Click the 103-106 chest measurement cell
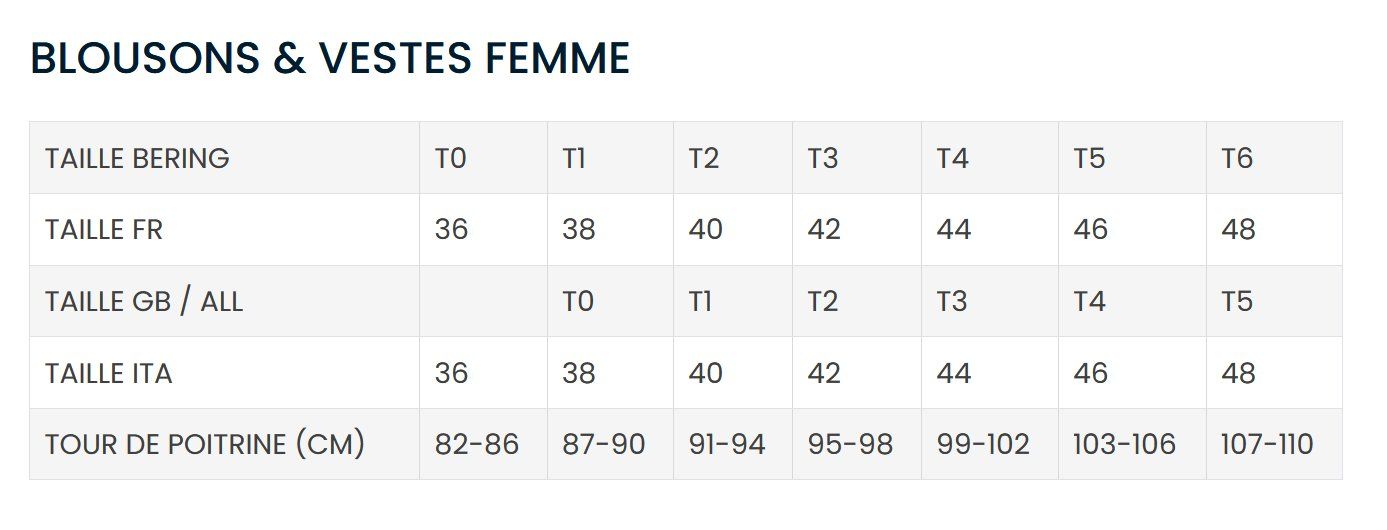Viewport: 1387px width, 530px height. tap(1124, 444)
